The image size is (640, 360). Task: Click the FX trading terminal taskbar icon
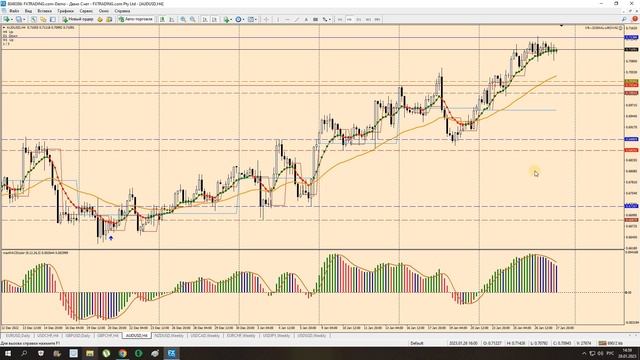coord(171,353)
